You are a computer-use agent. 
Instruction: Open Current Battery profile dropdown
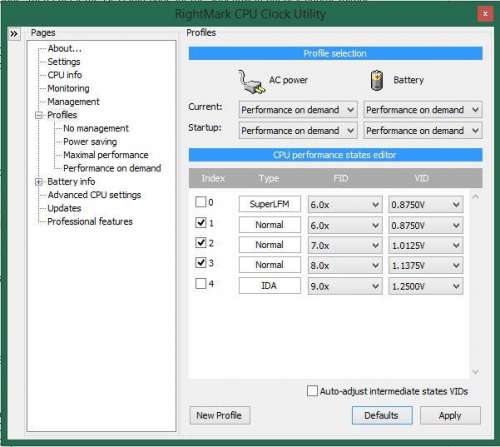click(x=423, y=110)
